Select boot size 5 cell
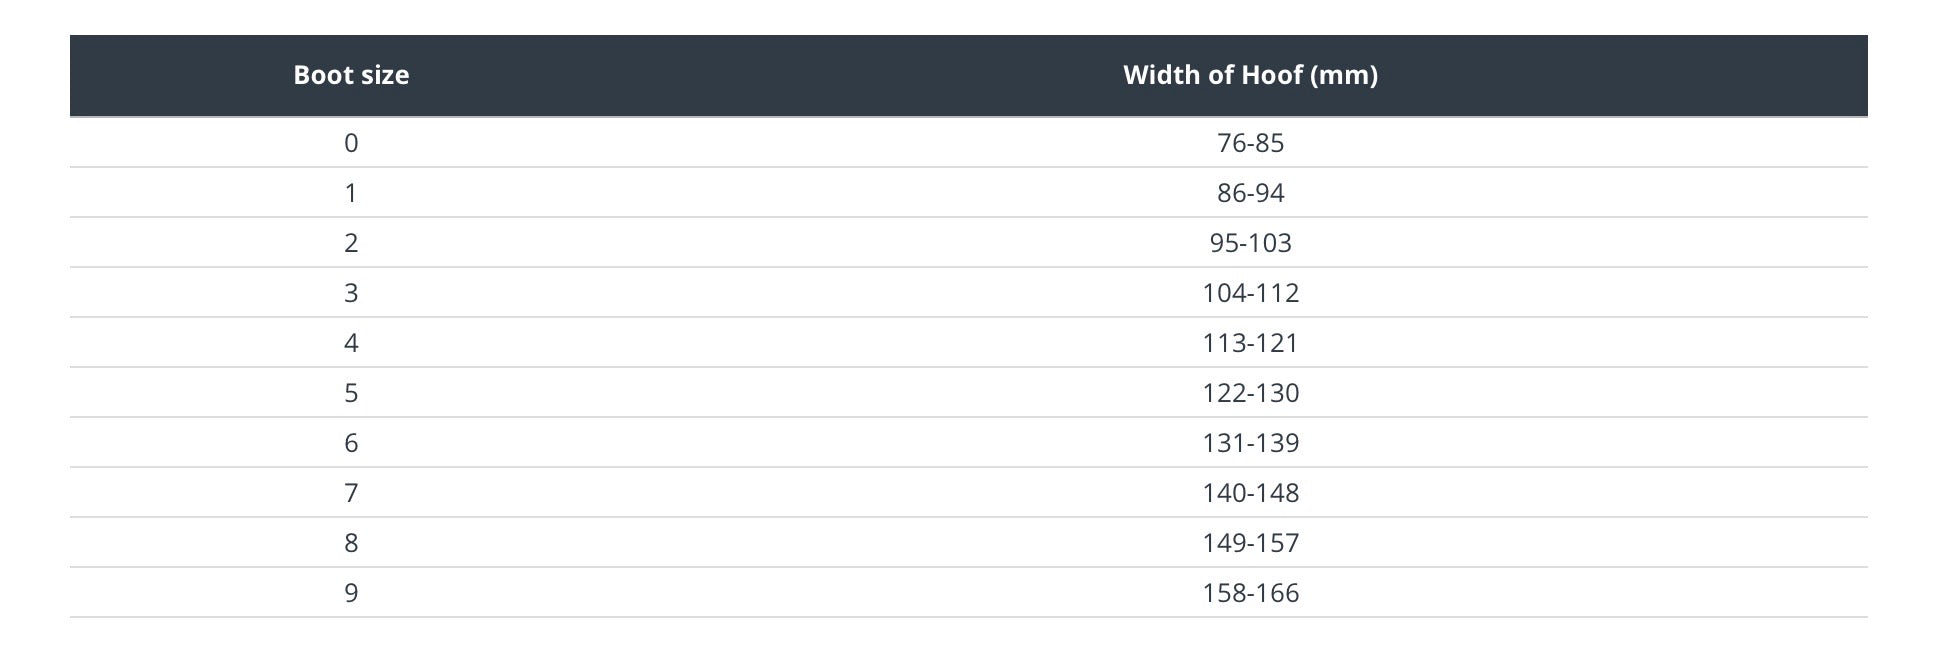 pyautogui.click(x=351, y=393)
